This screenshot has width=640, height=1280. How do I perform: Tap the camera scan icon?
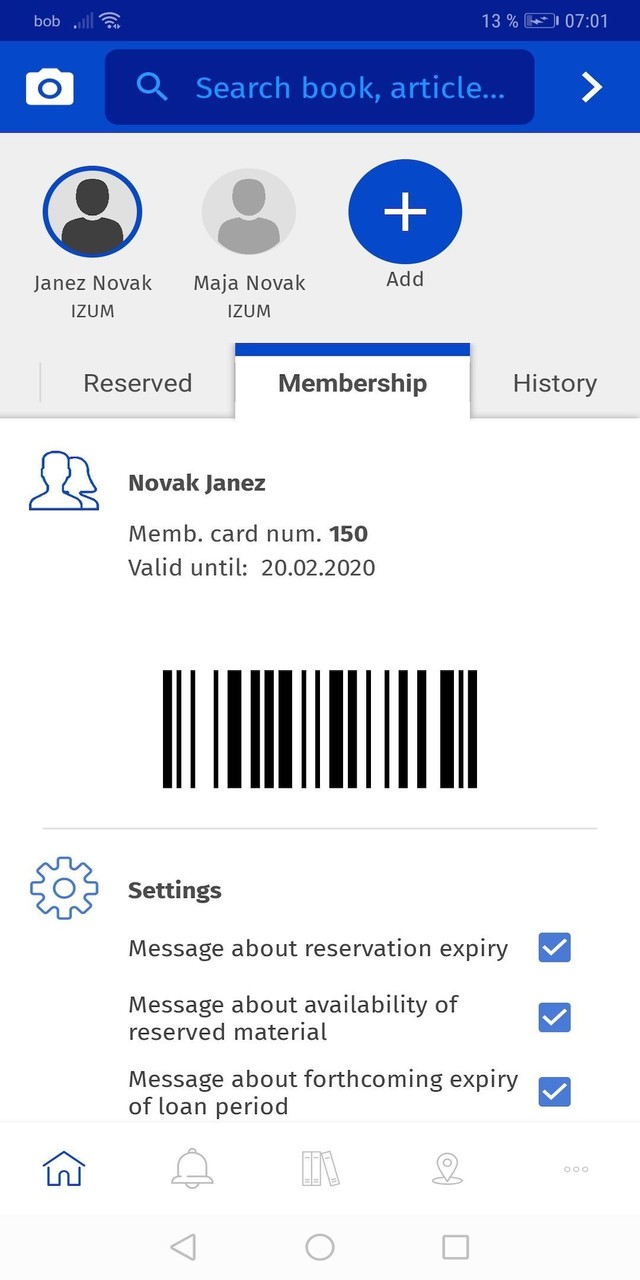(x=49, y=87)
